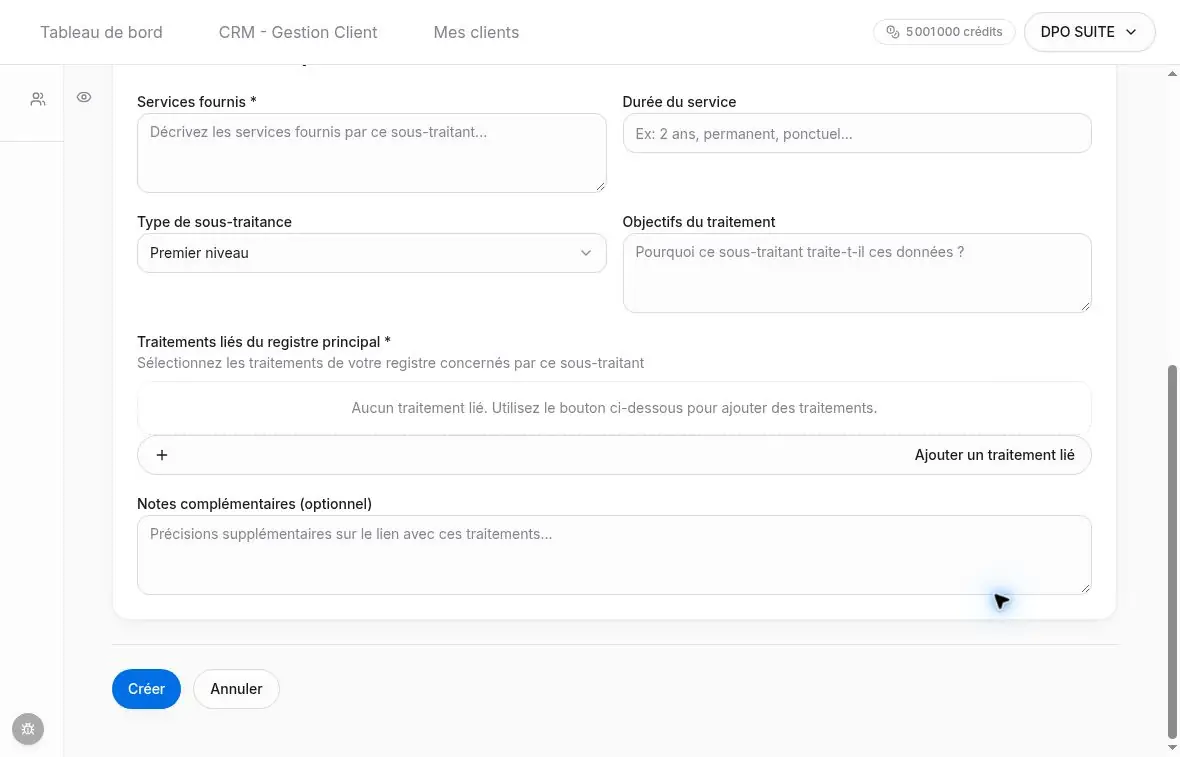Click the scrollbar up arrow

tap(1172, 74)
